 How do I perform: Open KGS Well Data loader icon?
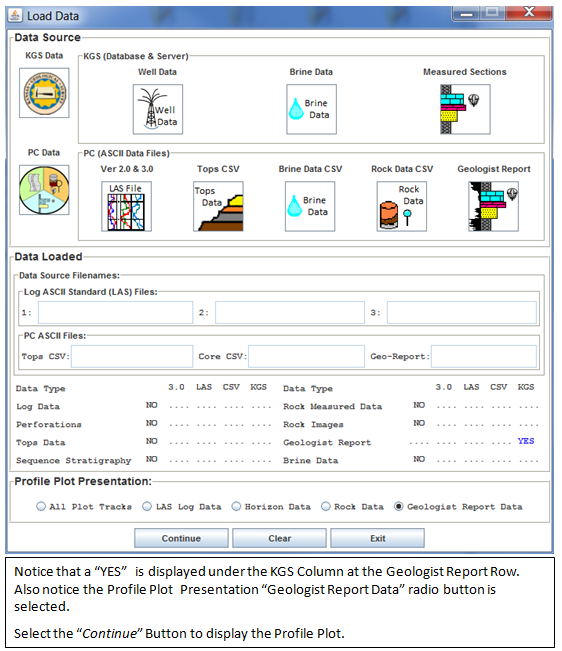pos(158,109)
